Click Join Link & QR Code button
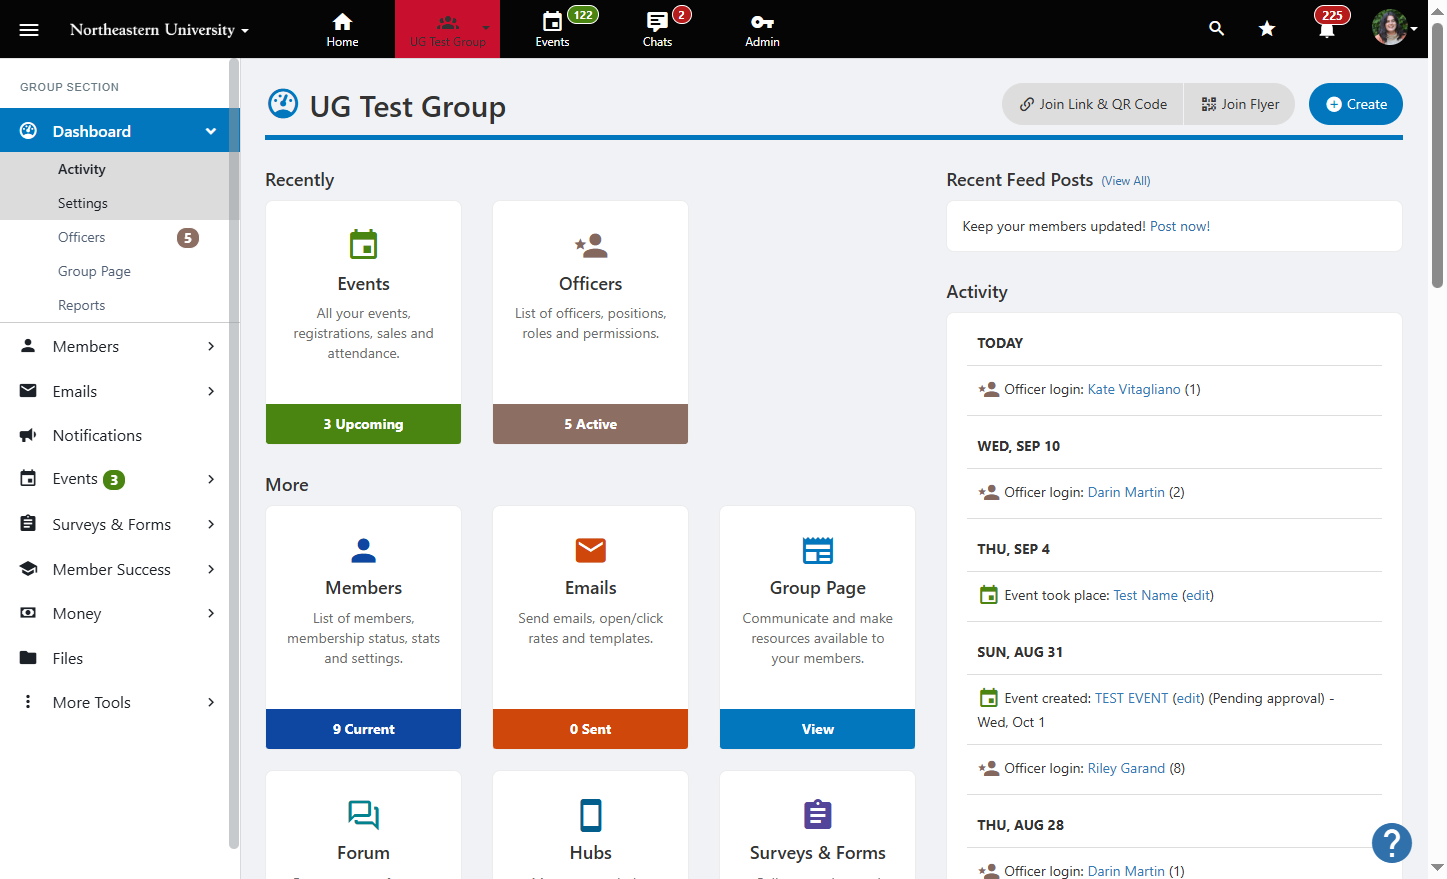The image size is (1447, 879). click(x=1093, y=104)
